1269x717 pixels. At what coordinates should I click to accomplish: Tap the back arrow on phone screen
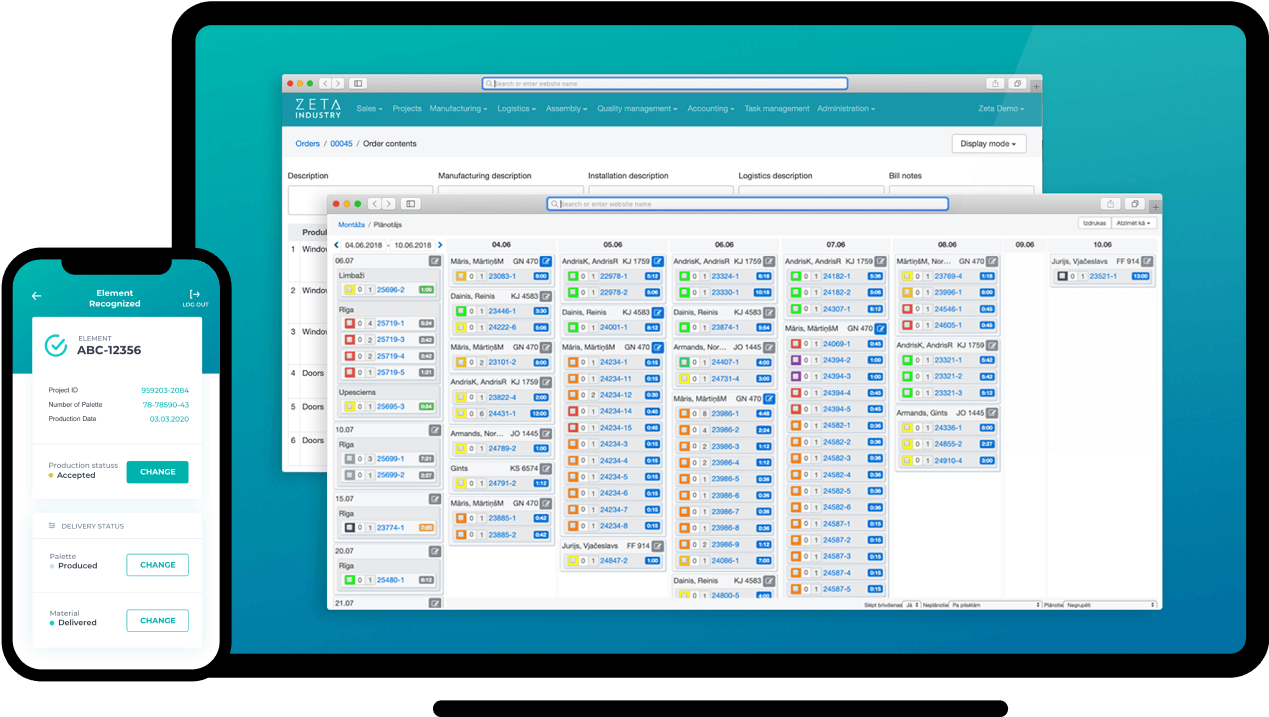coord(37,296)
